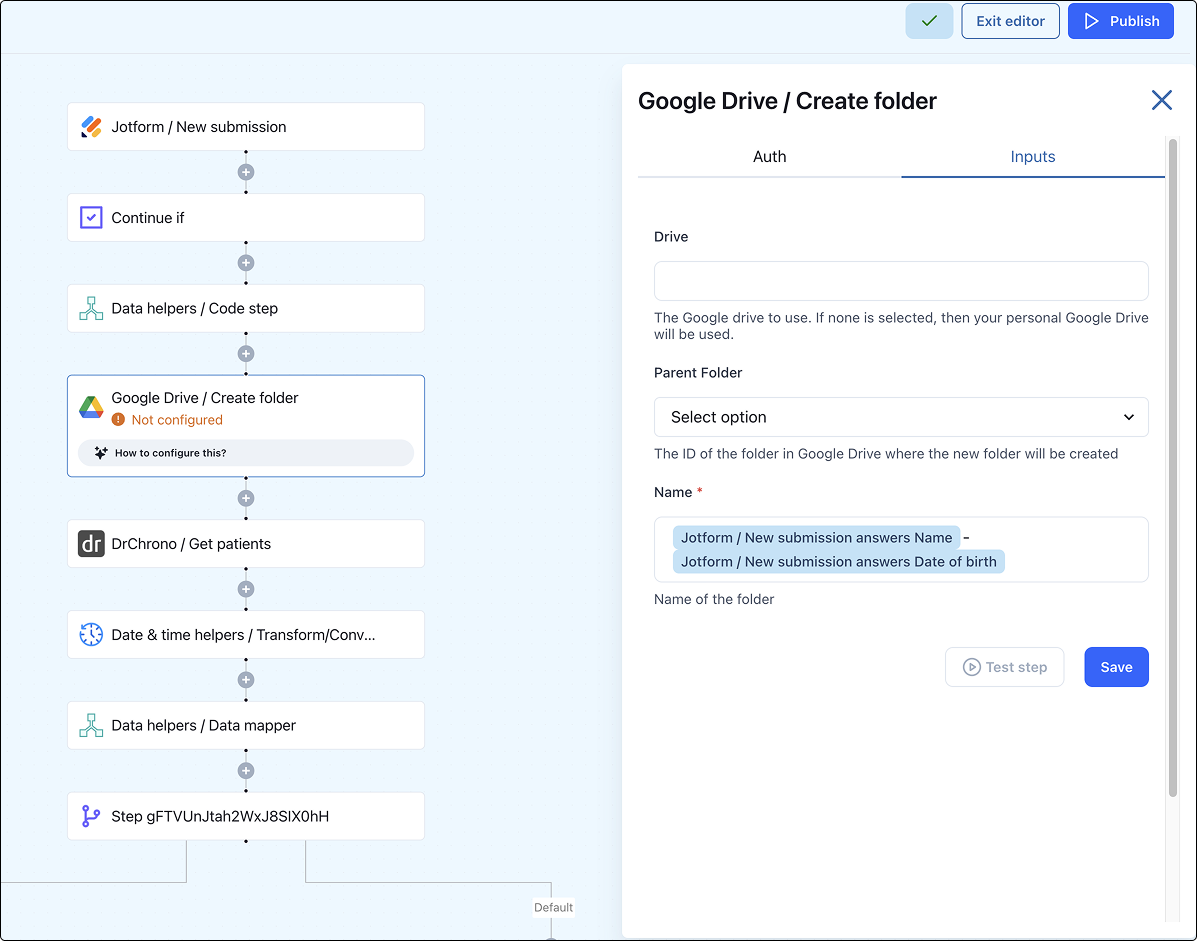Select the Data helpers / Code step
This screenshot has width=1197, height=941.
246,308
